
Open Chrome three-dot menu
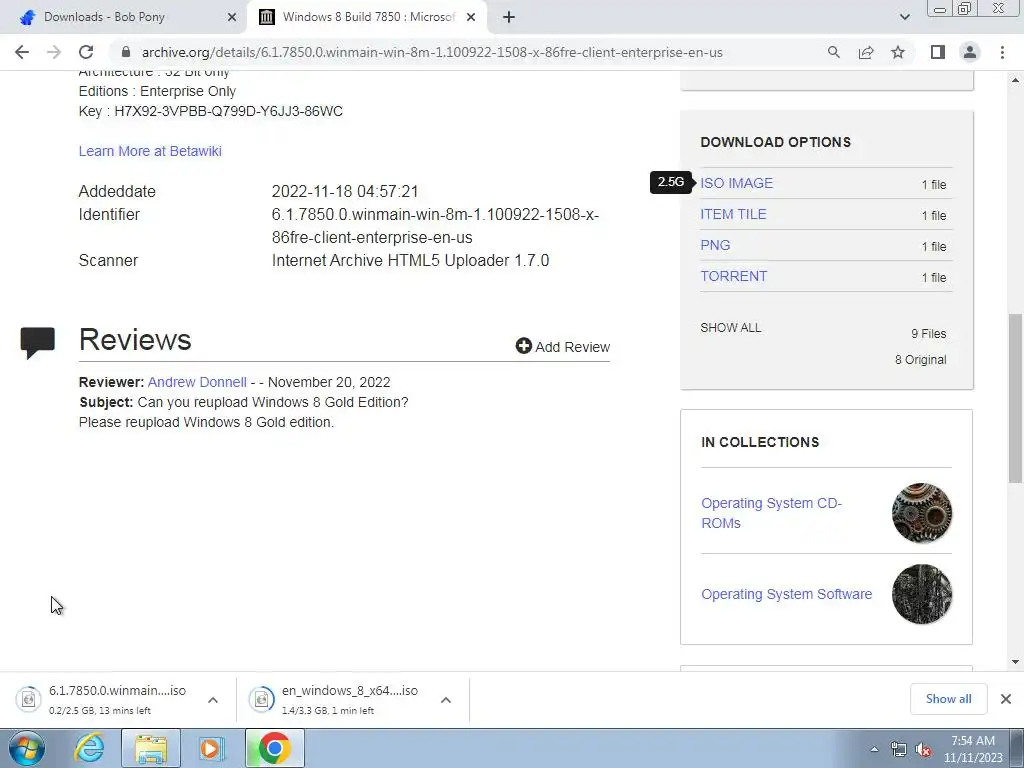click(1002, 52)
